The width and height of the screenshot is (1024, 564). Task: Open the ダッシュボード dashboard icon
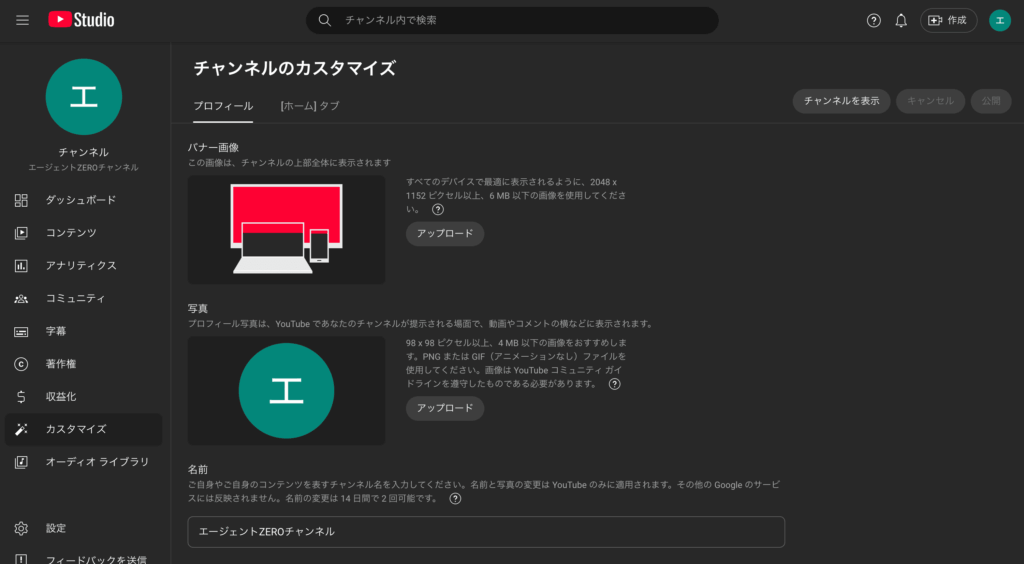(x=21, y=200)
